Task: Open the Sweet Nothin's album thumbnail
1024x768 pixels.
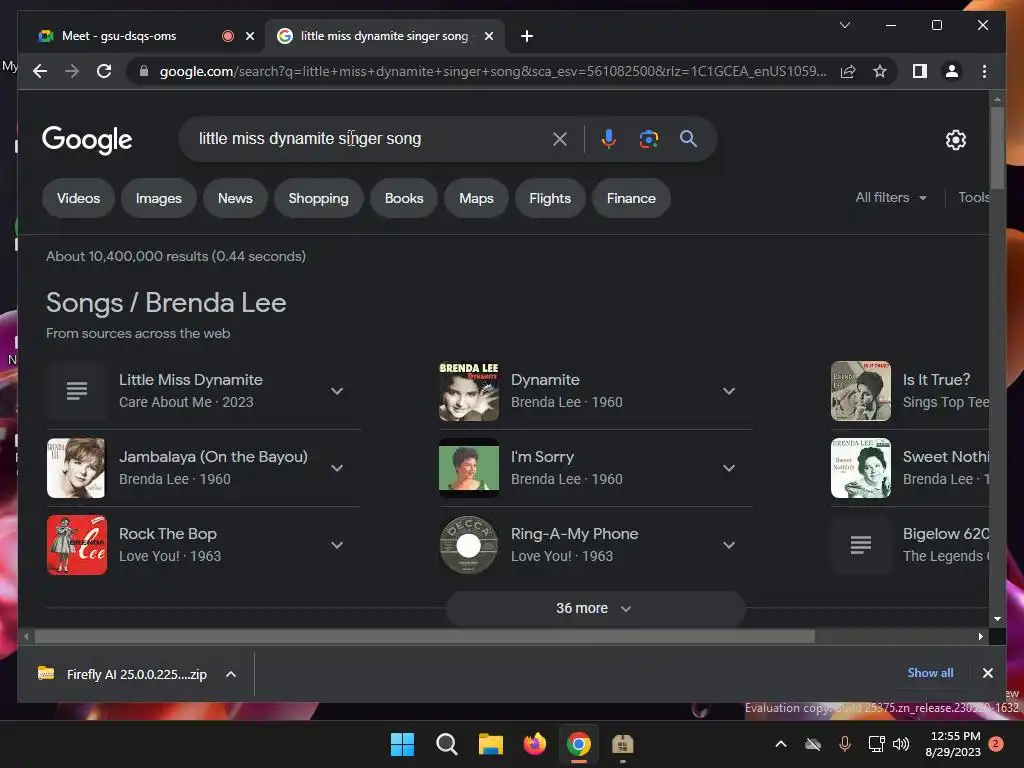Action: pos(861,468)
